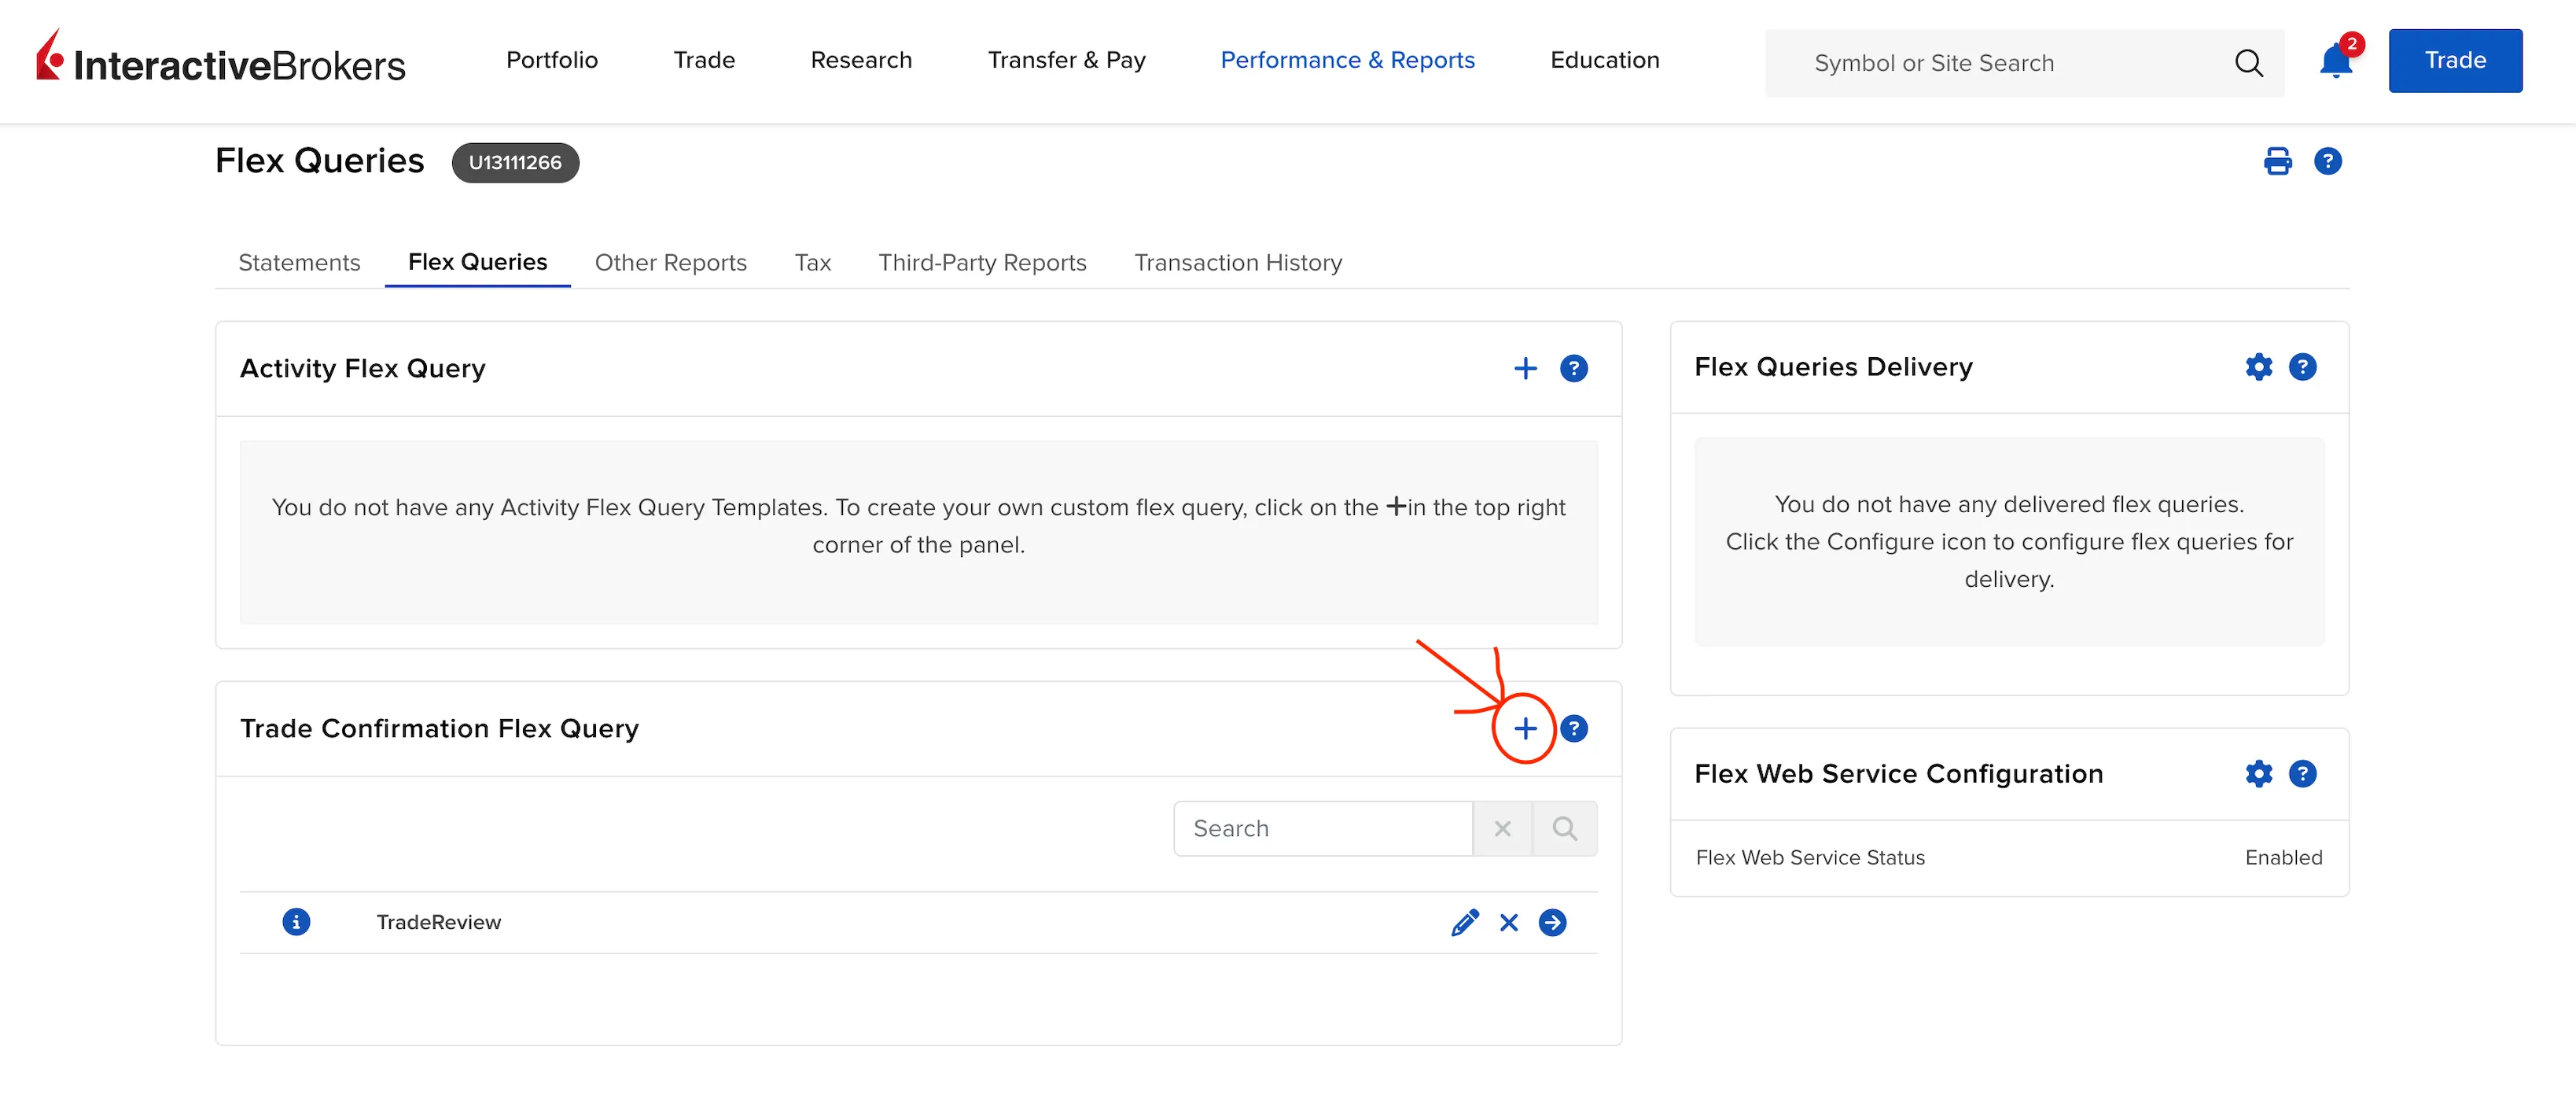This screenshot has height=1106, width=2576.
Task: Configure Flex Web Service settings gear
Action: pos(2258,773)
